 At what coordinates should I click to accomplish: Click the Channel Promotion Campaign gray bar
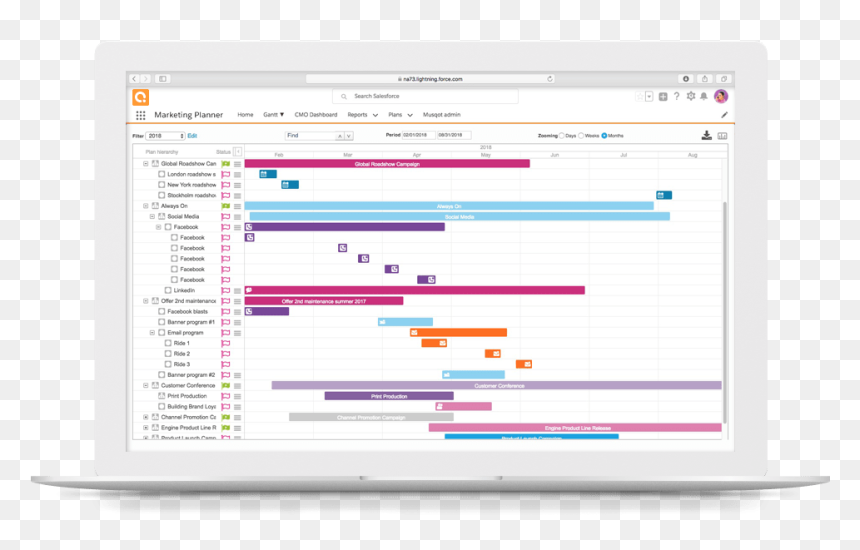pos(371,417)
